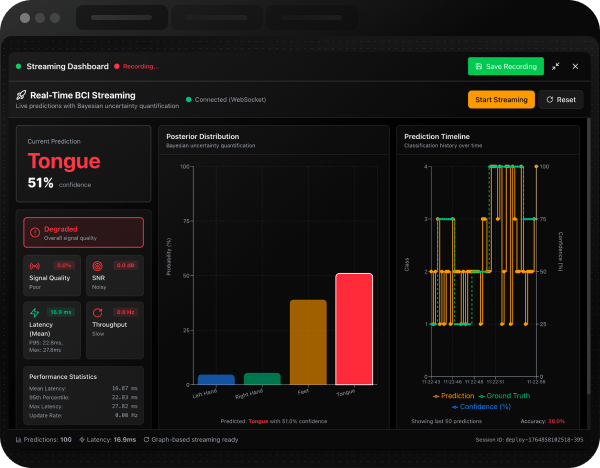The image size is (600, 468).
Task: Click the rocket icon beside Real-Time BCI Streaming
Action: [21, 95]
